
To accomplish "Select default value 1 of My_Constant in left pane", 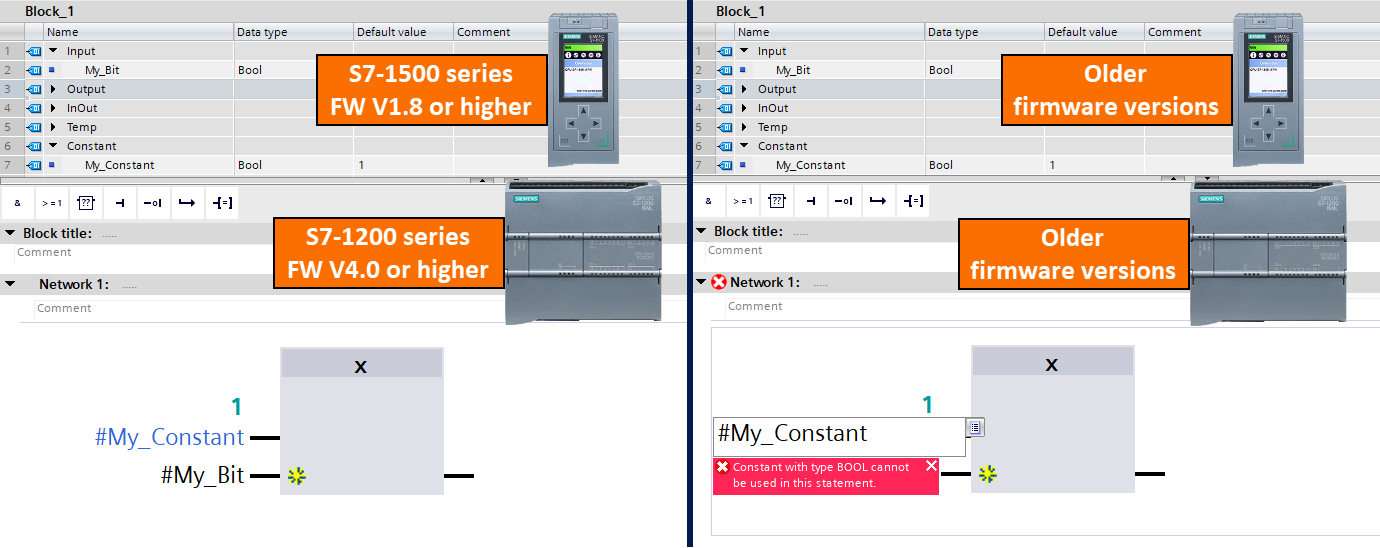I will coord(403,165).
